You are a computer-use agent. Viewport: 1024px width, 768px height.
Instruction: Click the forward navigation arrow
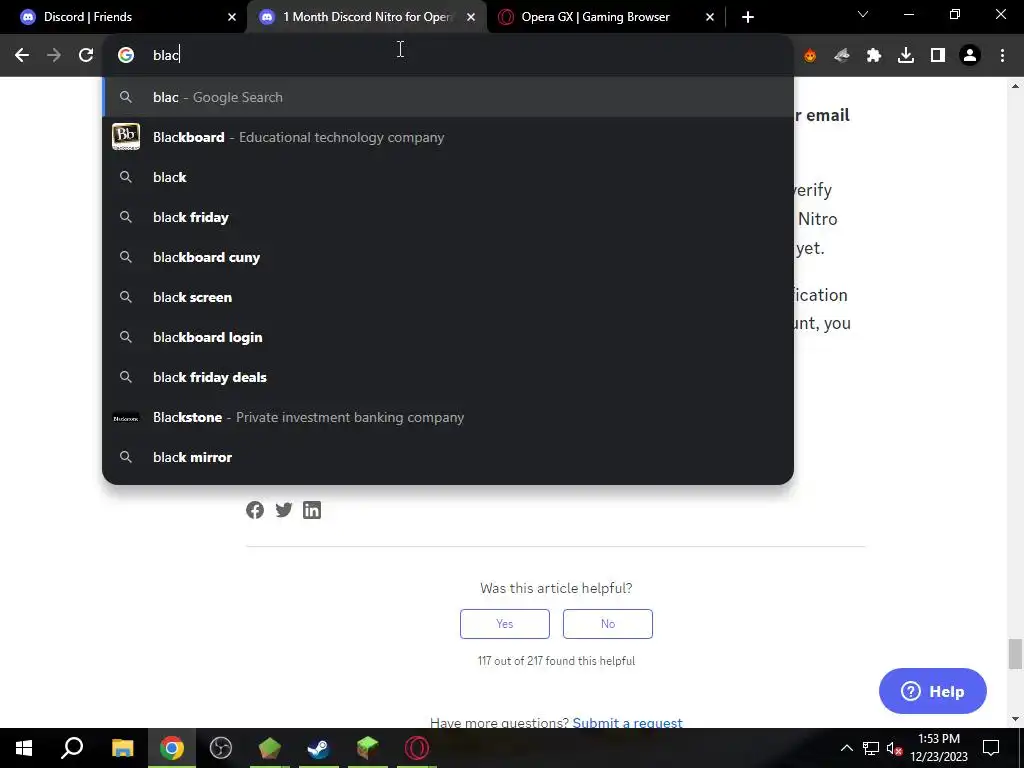pyautogui.click(x=54, y=56)
